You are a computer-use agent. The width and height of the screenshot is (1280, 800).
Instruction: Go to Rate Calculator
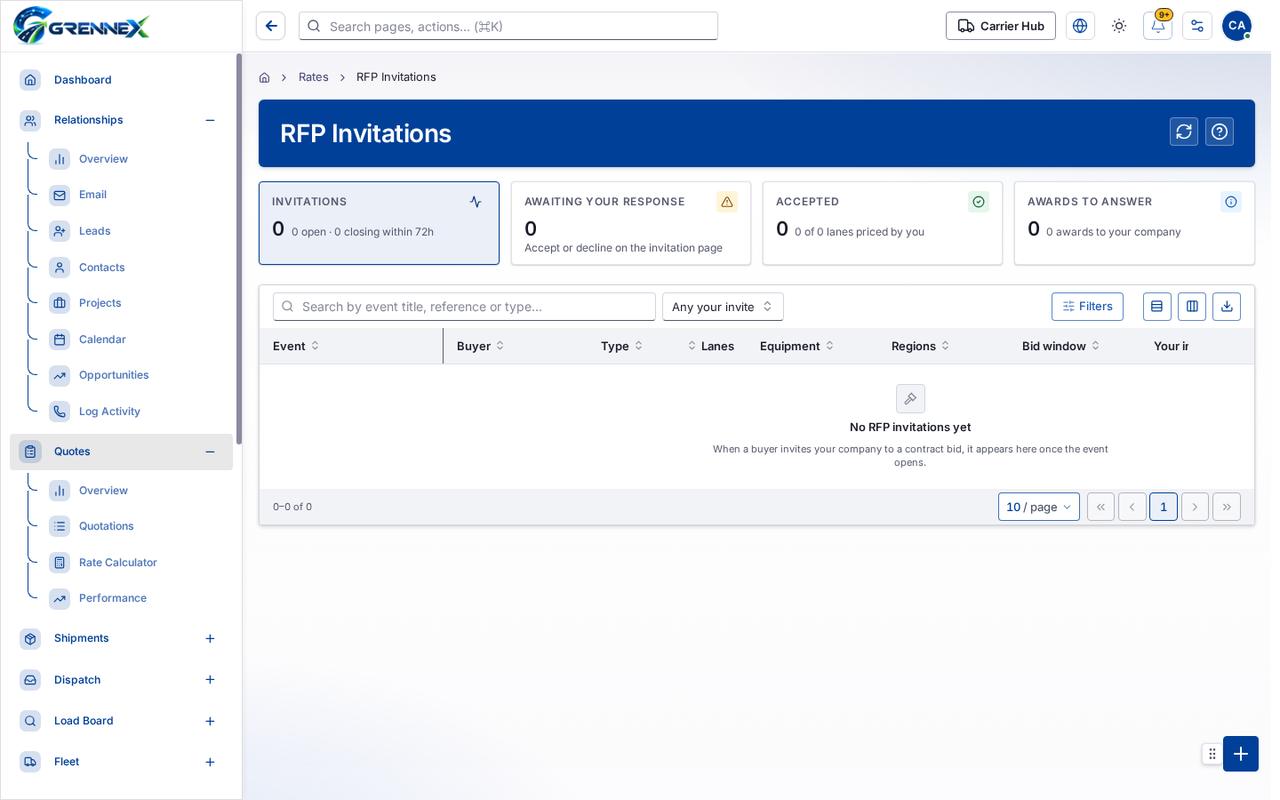point(118,563)
